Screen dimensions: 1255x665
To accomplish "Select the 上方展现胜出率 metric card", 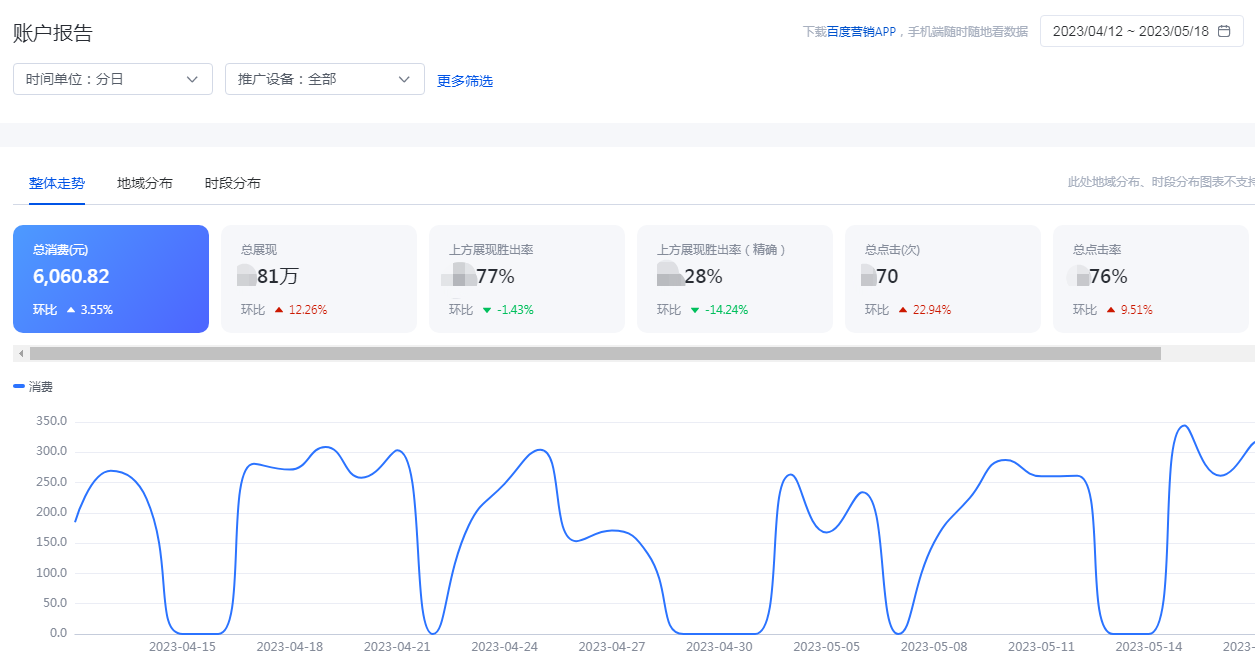I will click(x=527, y=279).
